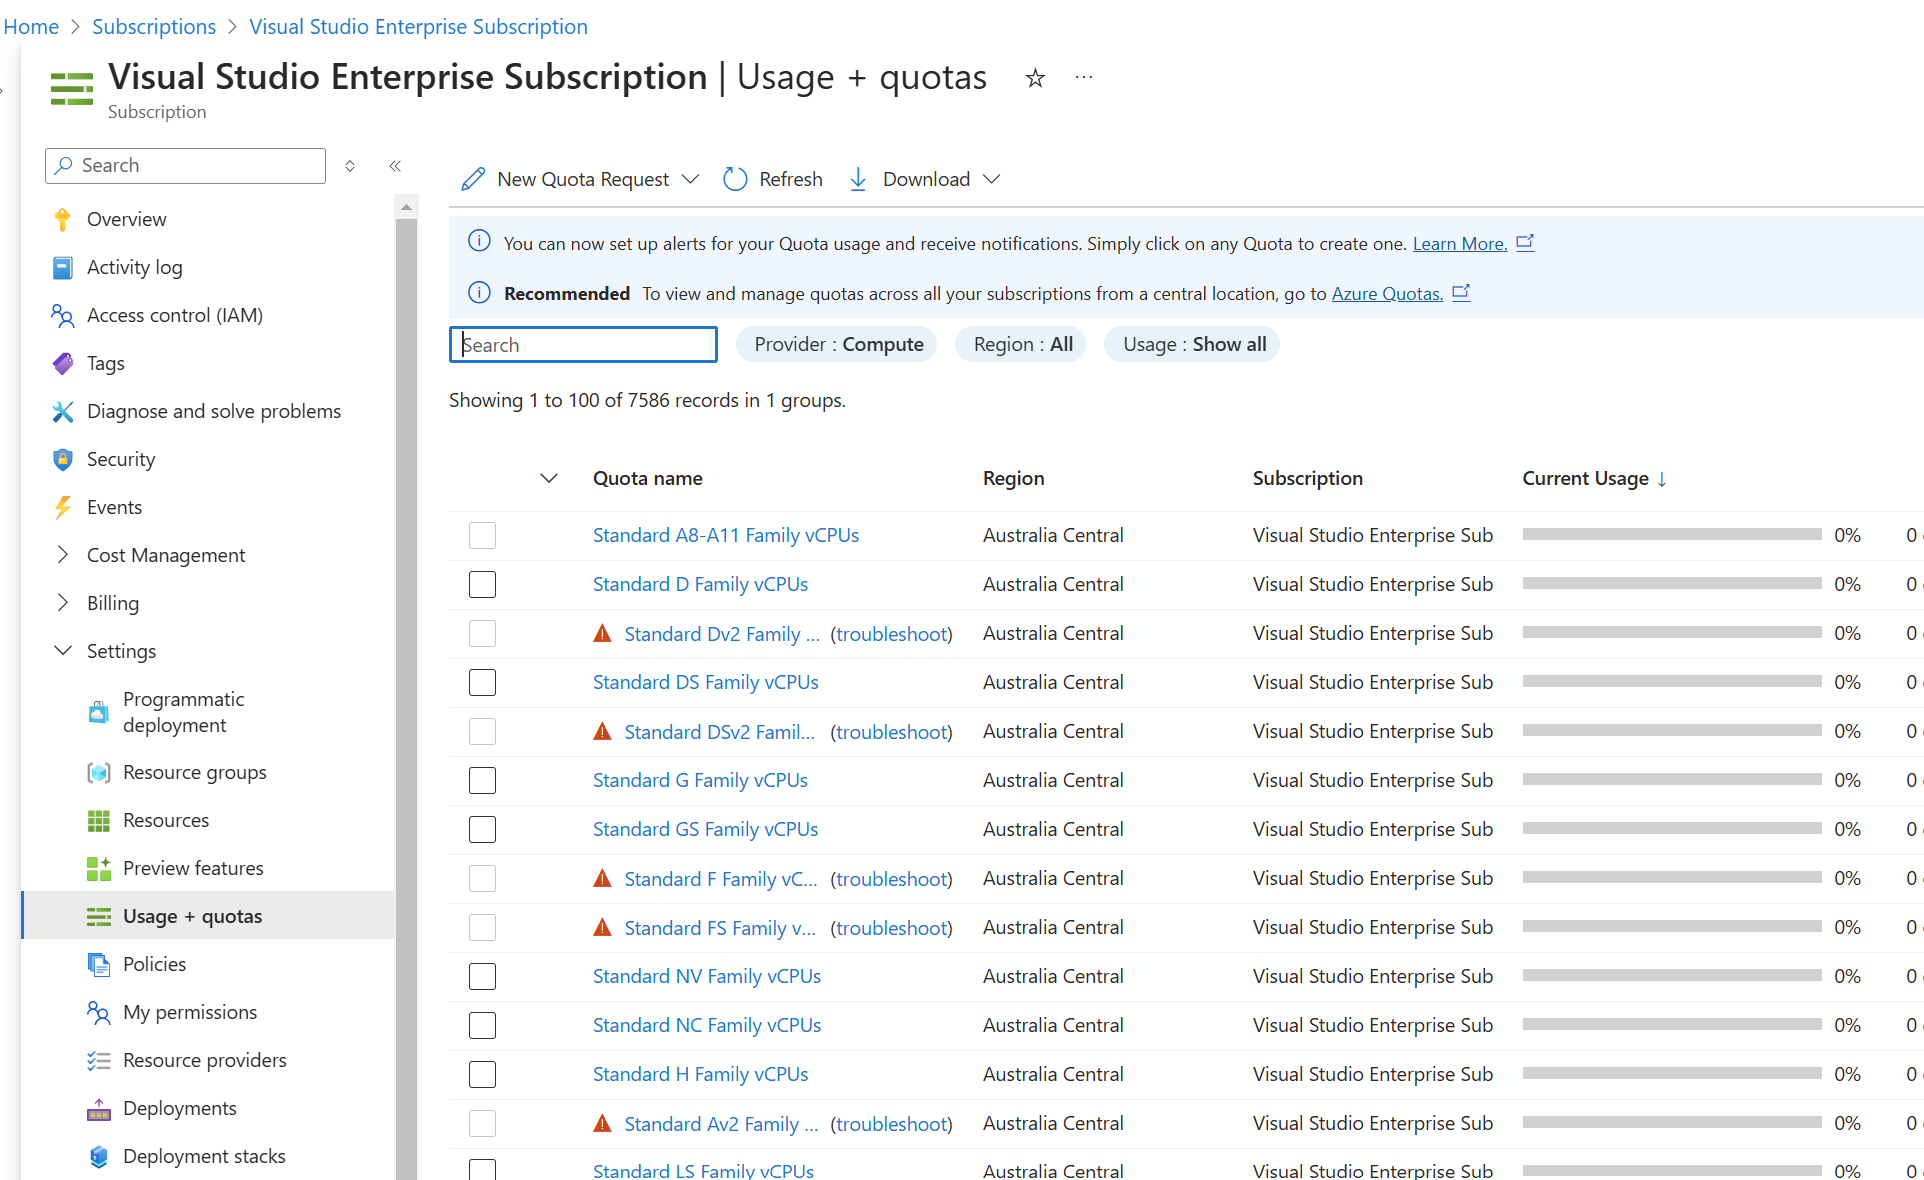Click the Security shield icon

coord(62,459)
